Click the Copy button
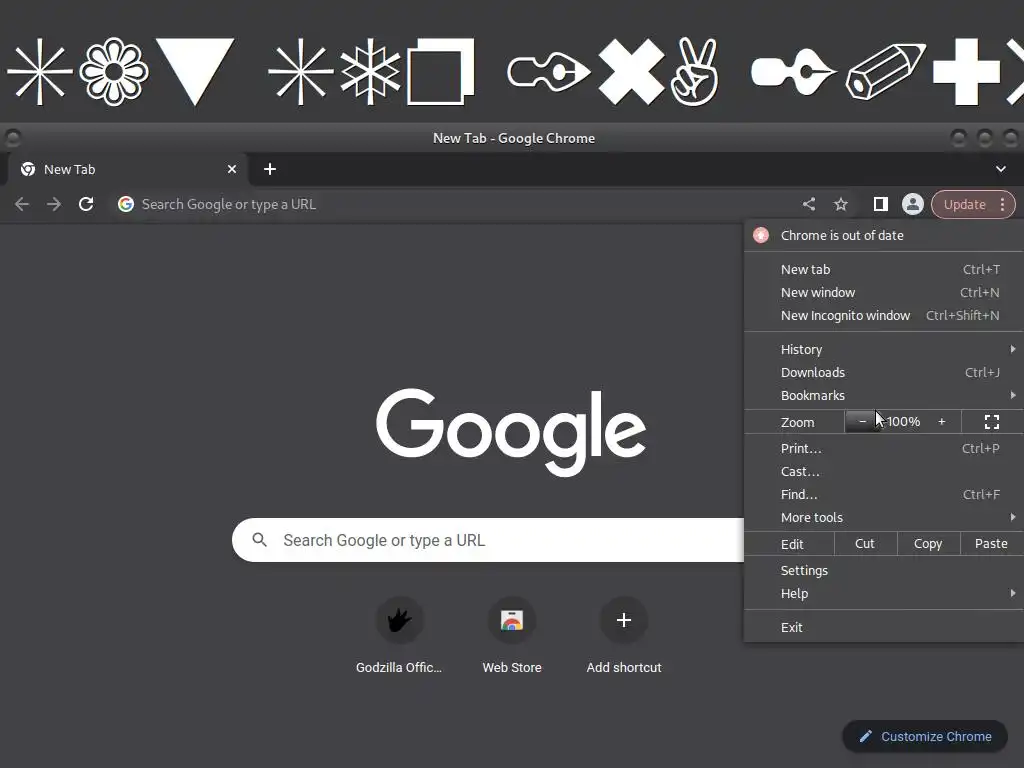This screenshot has width=1024, height=768. pyautogui.click(x=928, y=543)
